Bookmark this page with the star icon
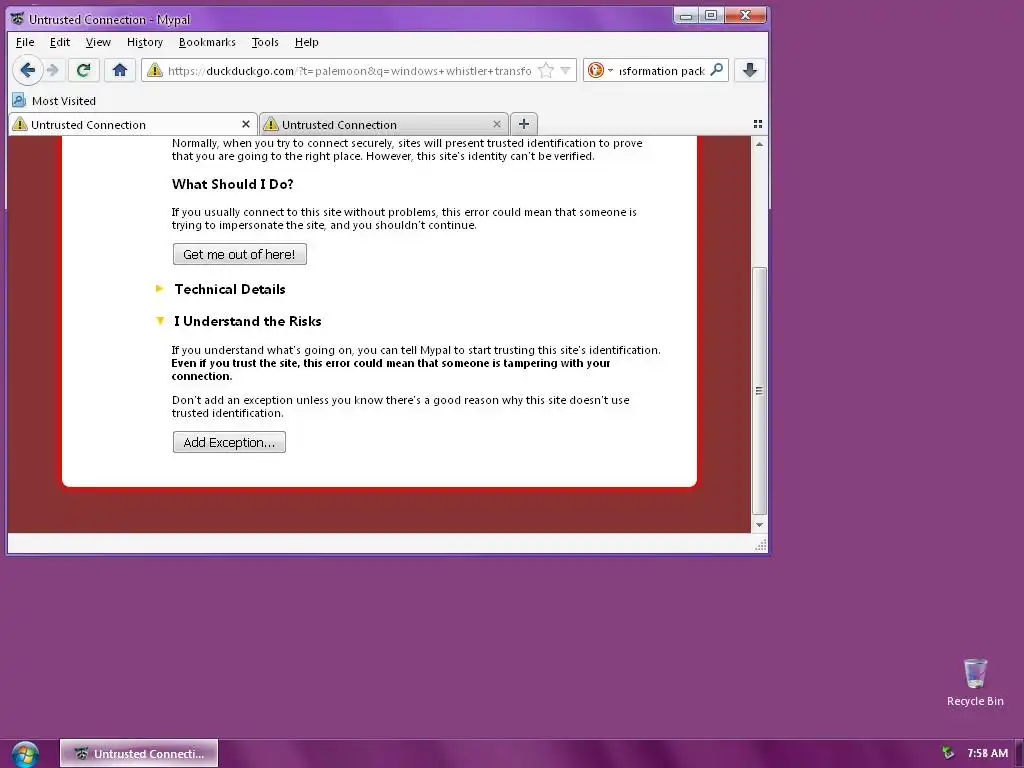Viewport: 1024px width, 768px height. pyautogui.click(x=546, y=71)
